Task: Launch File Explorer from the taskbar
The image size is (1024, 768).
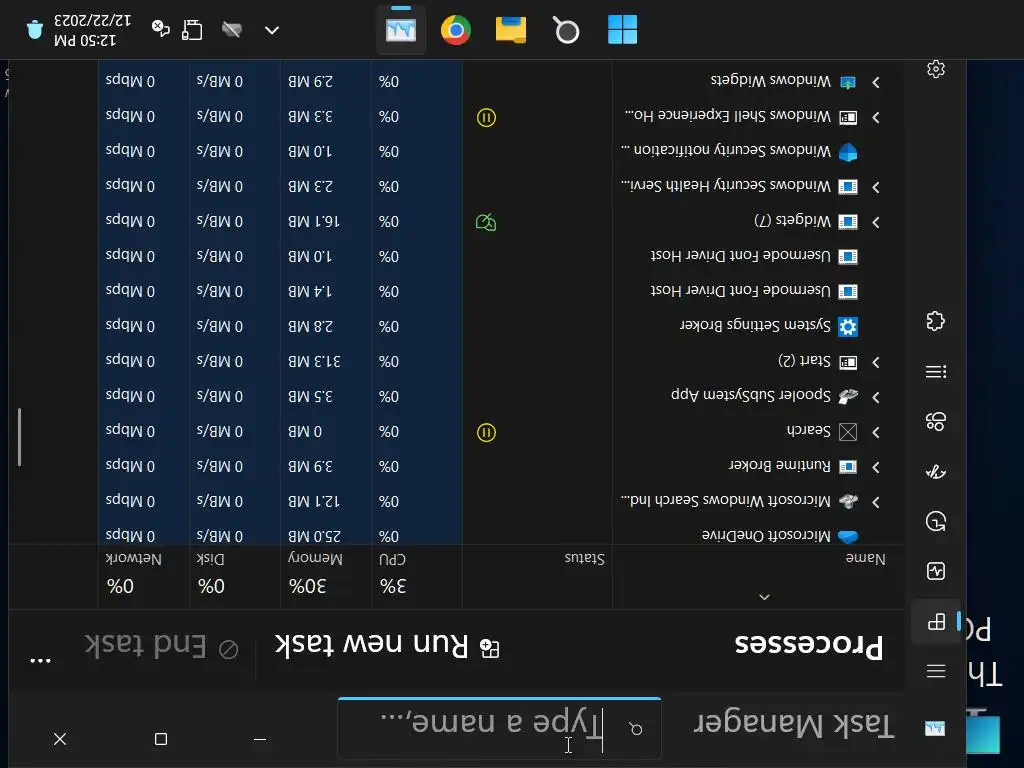Action: point(511,30)
